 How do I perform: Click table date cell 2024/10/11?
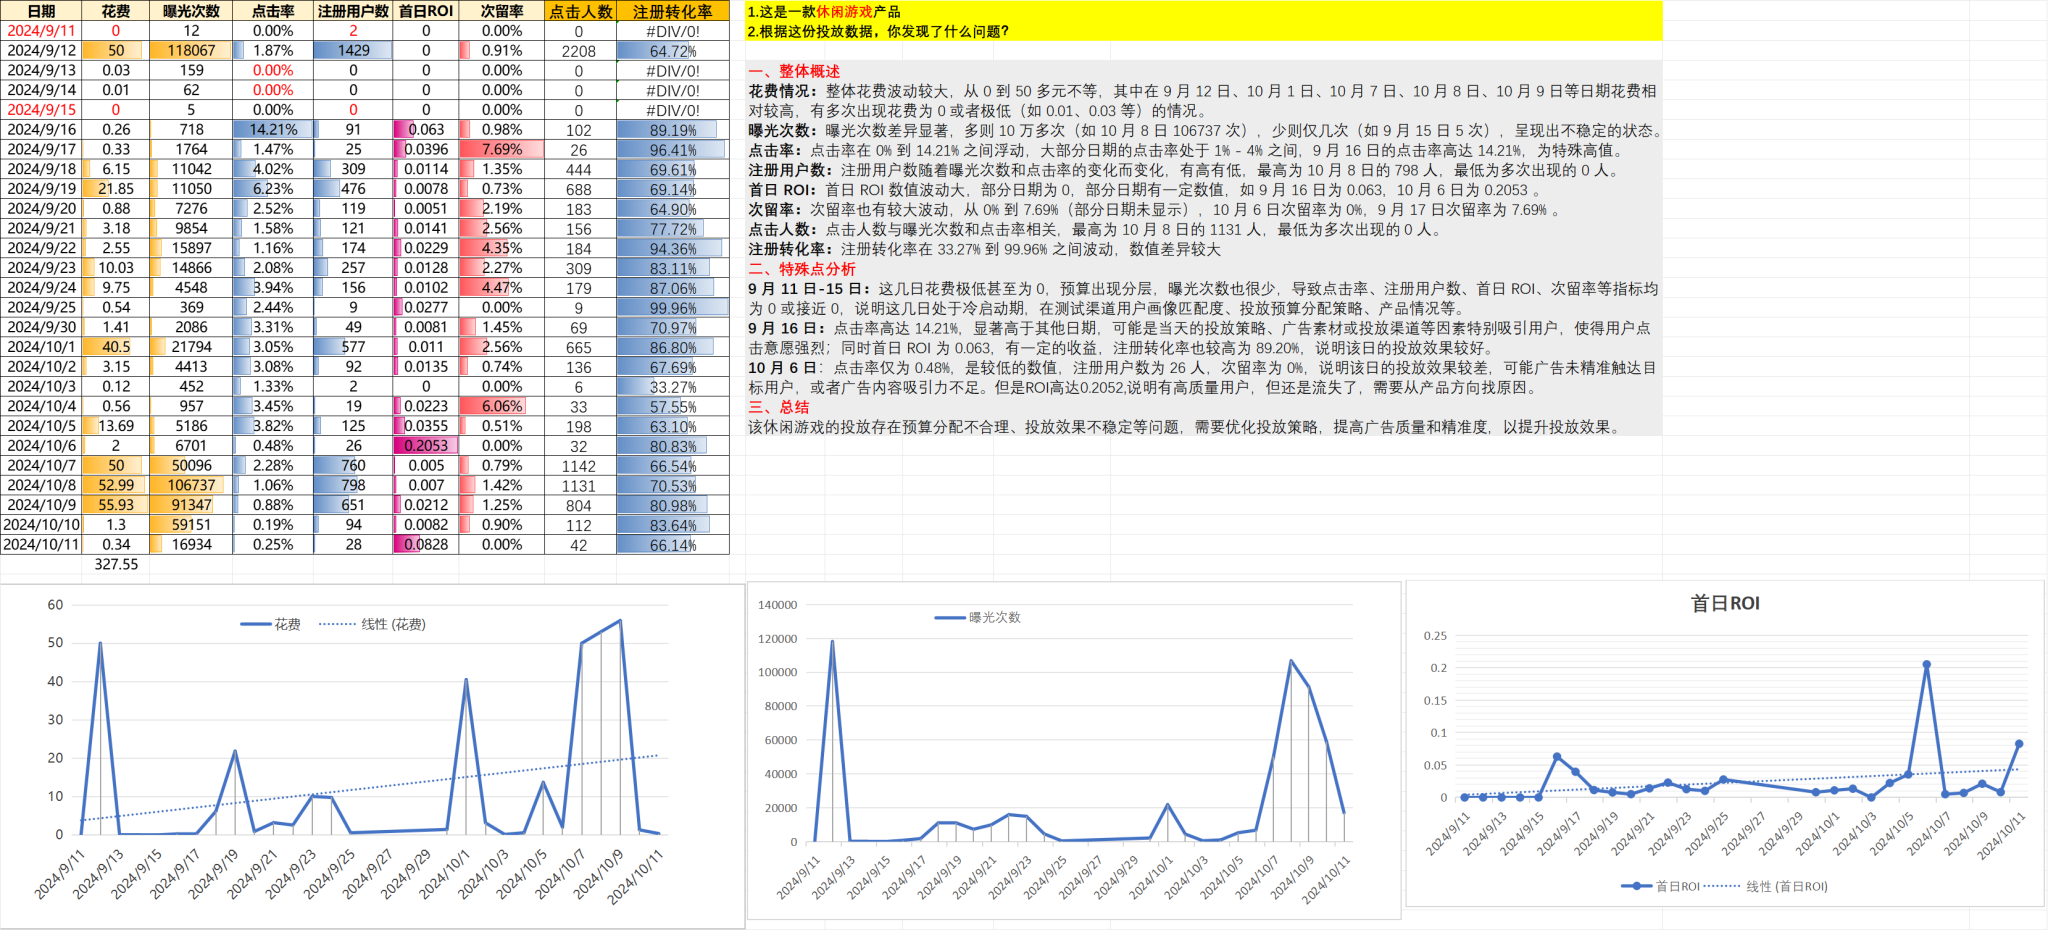pyautogui.click(x=41, y=545)
